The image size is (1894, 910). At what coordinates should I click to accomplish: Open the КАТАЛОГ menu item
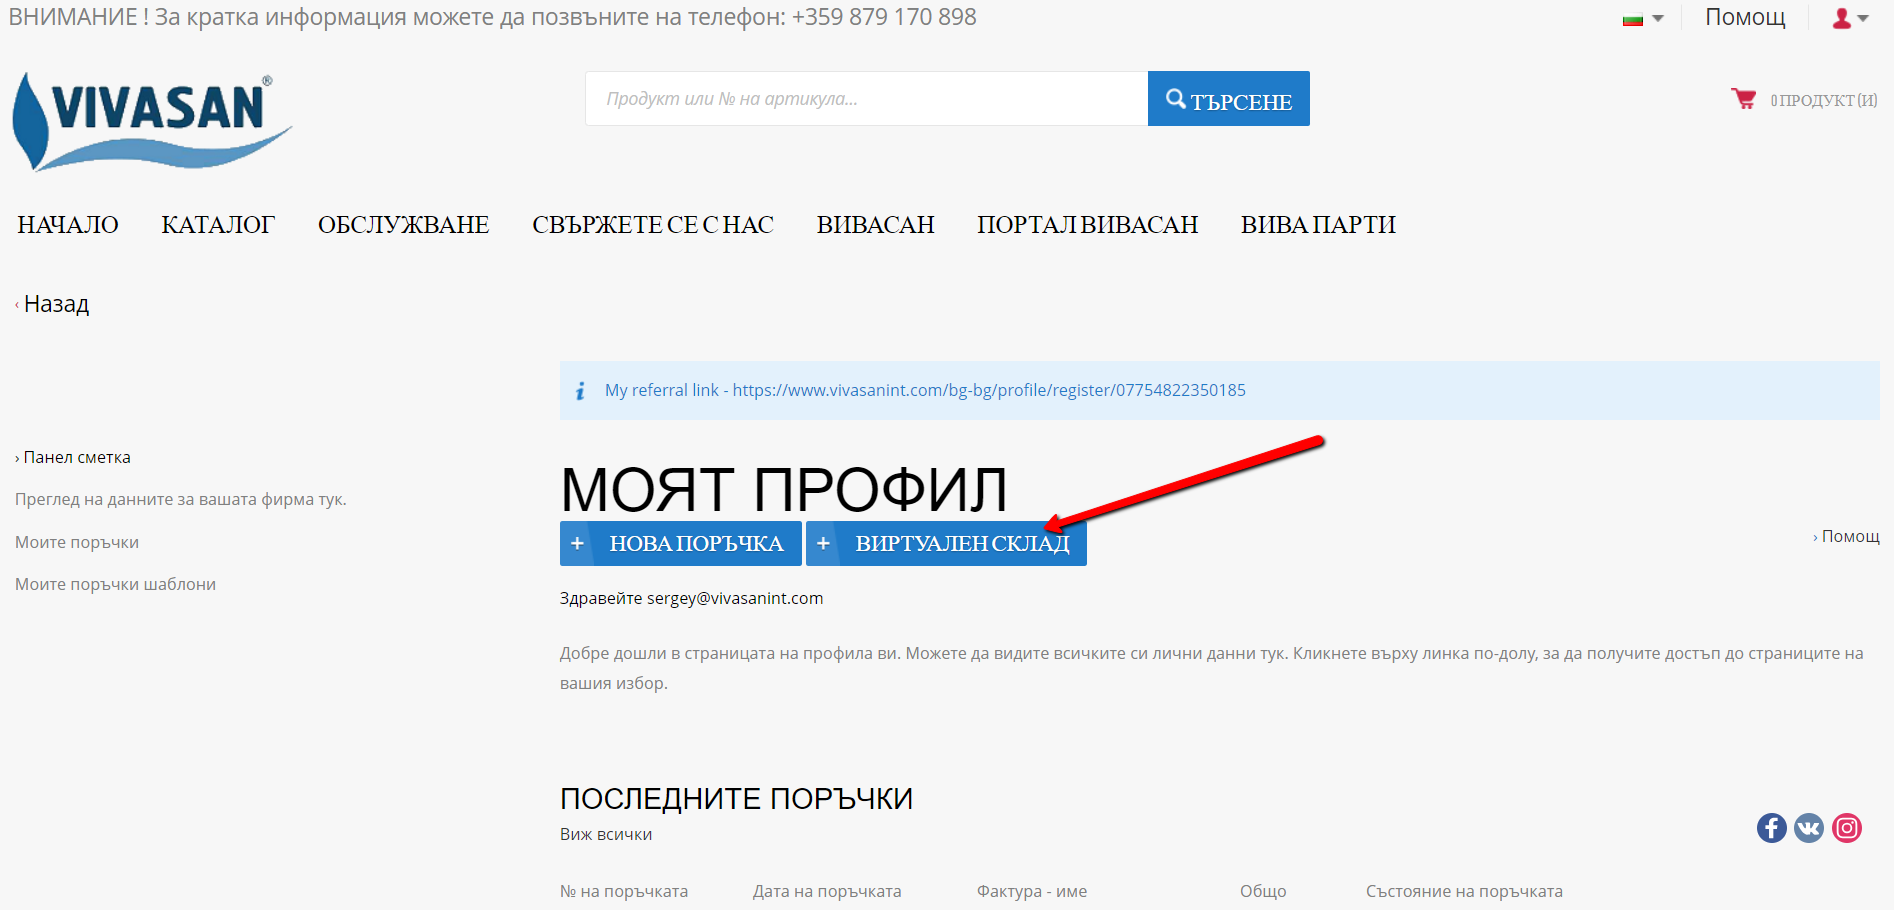click(218, 225)
